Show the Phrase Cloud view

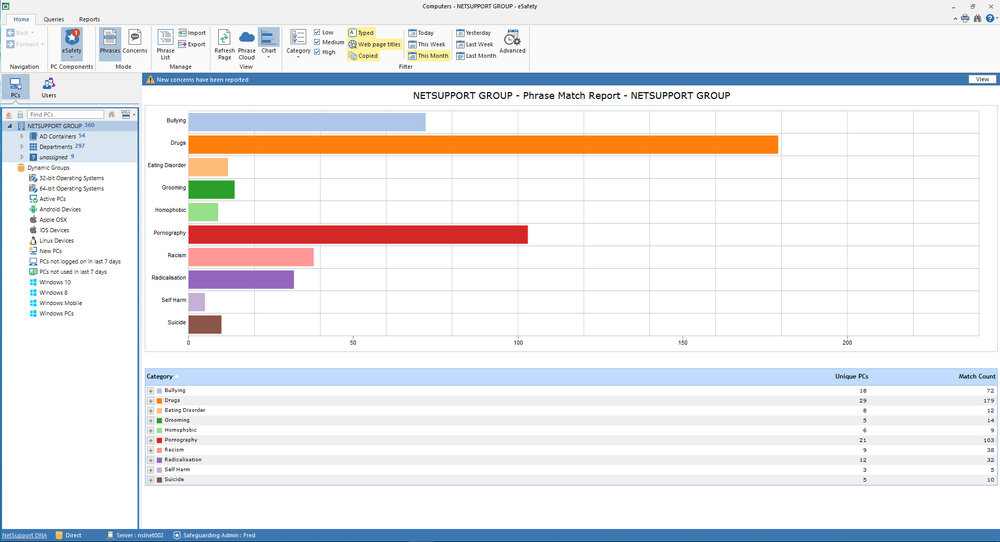pos(247,44)
